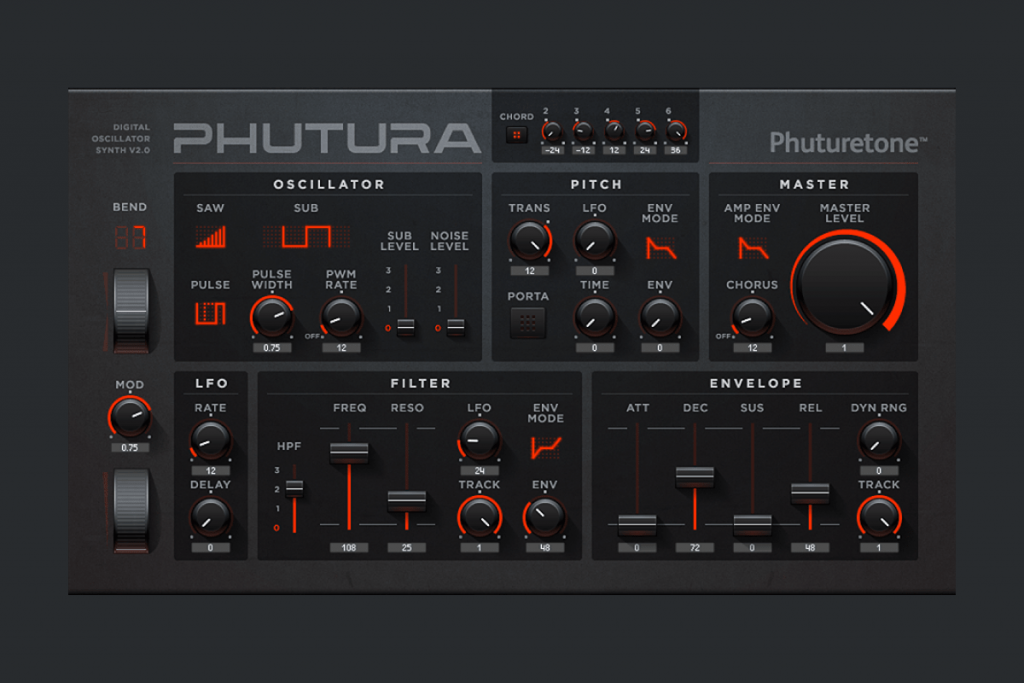Click the BEND range numeric display
Screen dimensions: 1024x683
click(x=130, y=237)
